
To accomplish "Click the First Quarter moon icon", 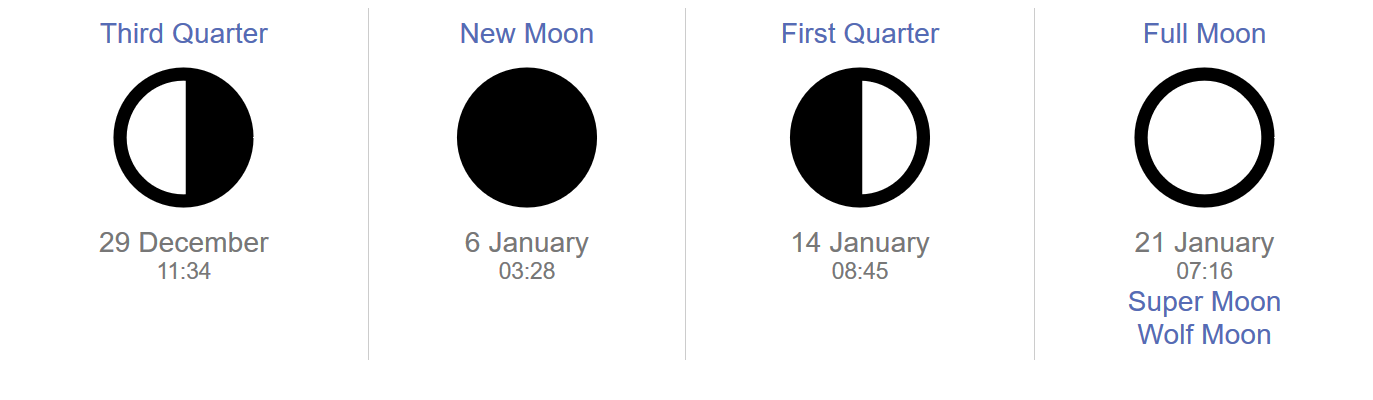I will [x=860, y=138].
